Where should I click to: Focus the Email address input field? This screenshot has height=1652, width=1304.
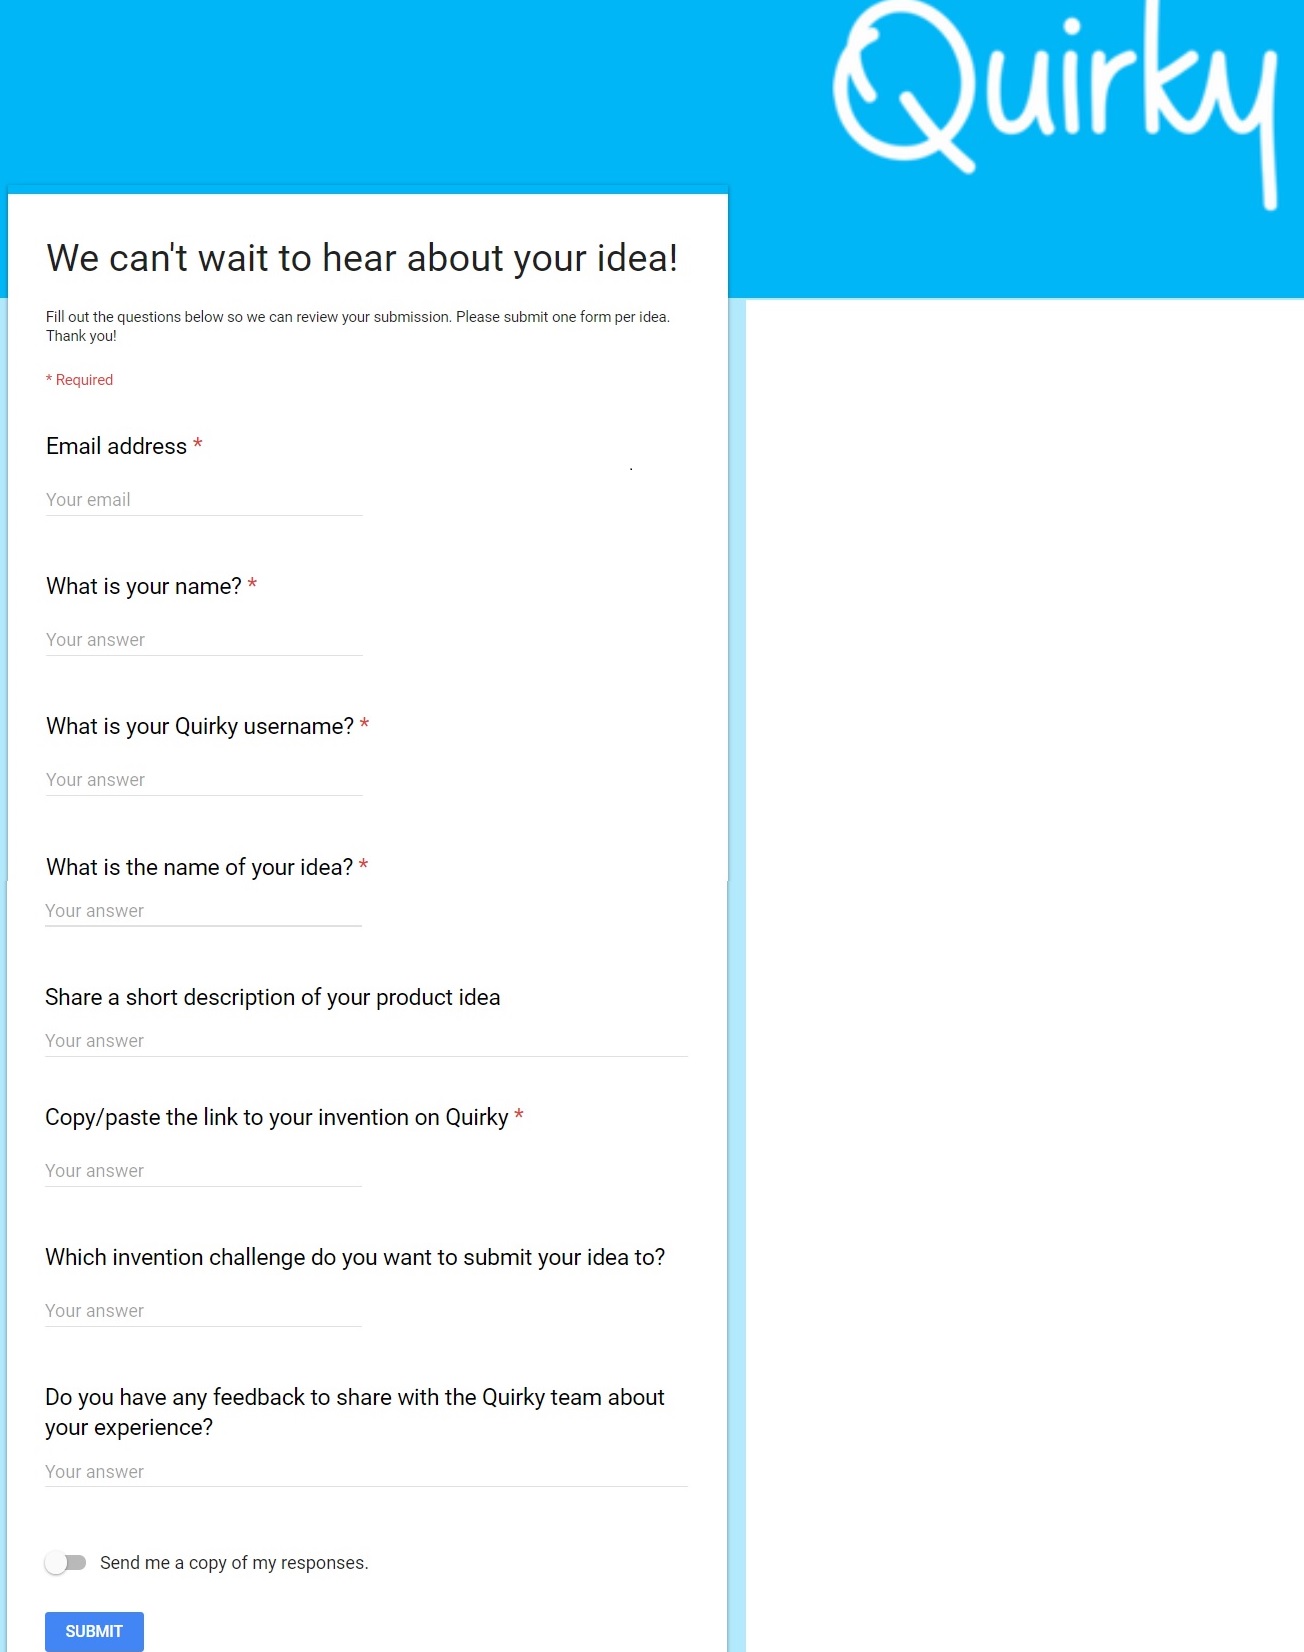tap(204, 500)
